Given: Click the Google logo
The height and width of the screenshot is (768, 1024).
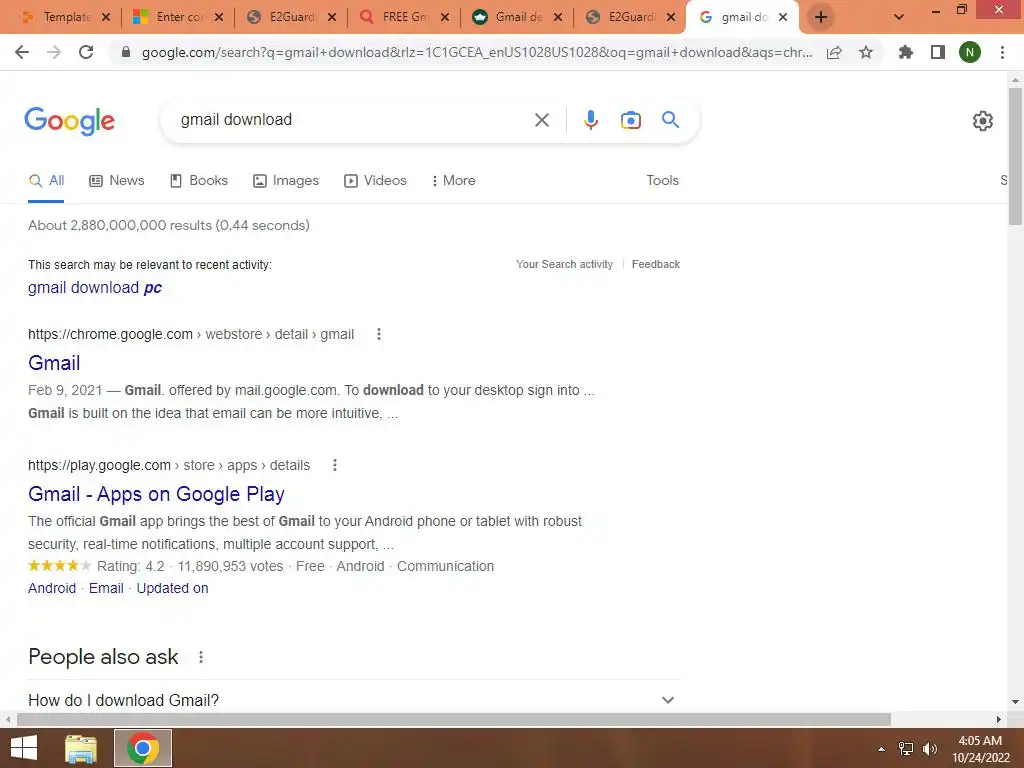Looking at the screenshot, I should [69, 121].
